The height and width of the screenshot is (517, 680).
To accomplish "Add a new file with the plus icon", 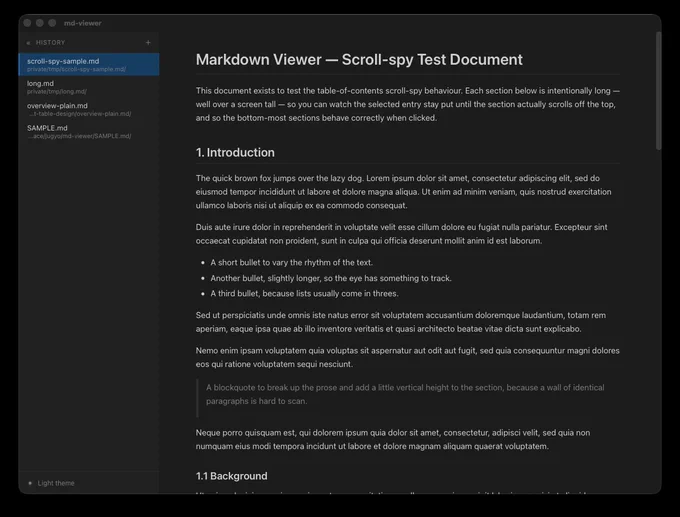I will tap(148, 43).
